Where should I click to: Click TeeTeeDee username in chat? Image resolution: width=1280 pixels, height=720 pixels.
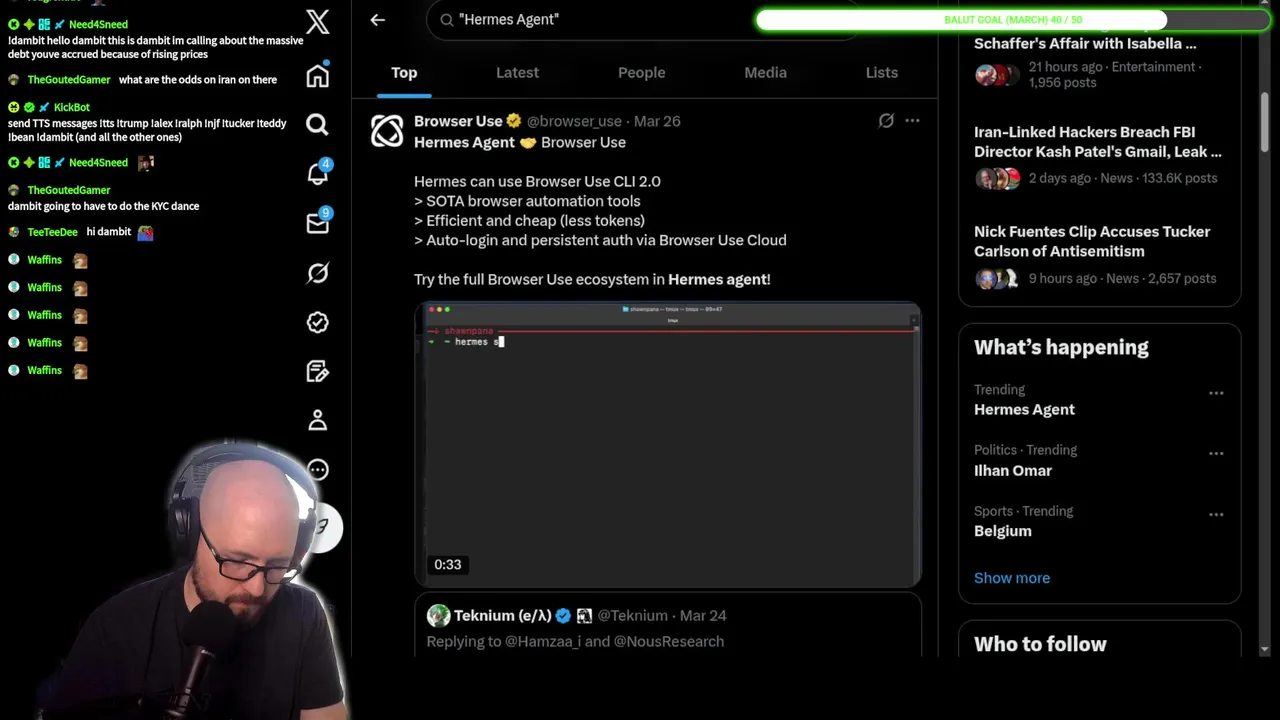click(x=52, y=232)
